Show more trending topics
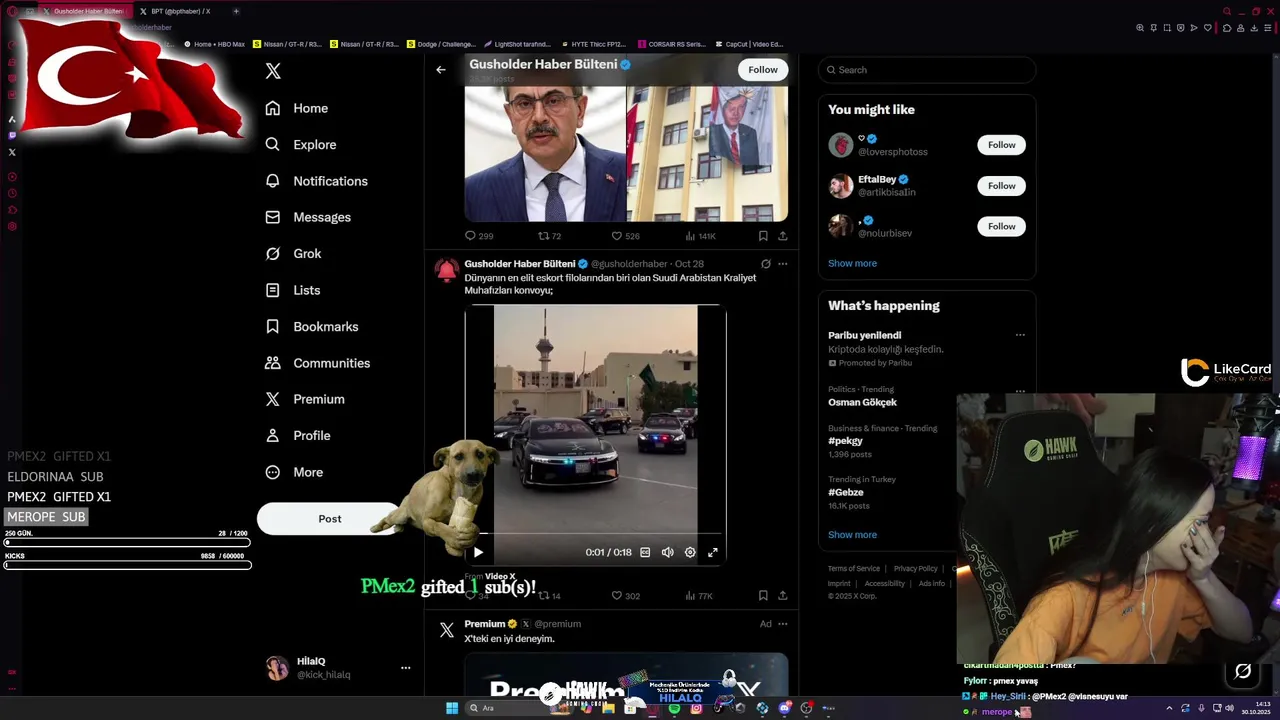The image size is (1280, 720). click(x=852, y=534)
